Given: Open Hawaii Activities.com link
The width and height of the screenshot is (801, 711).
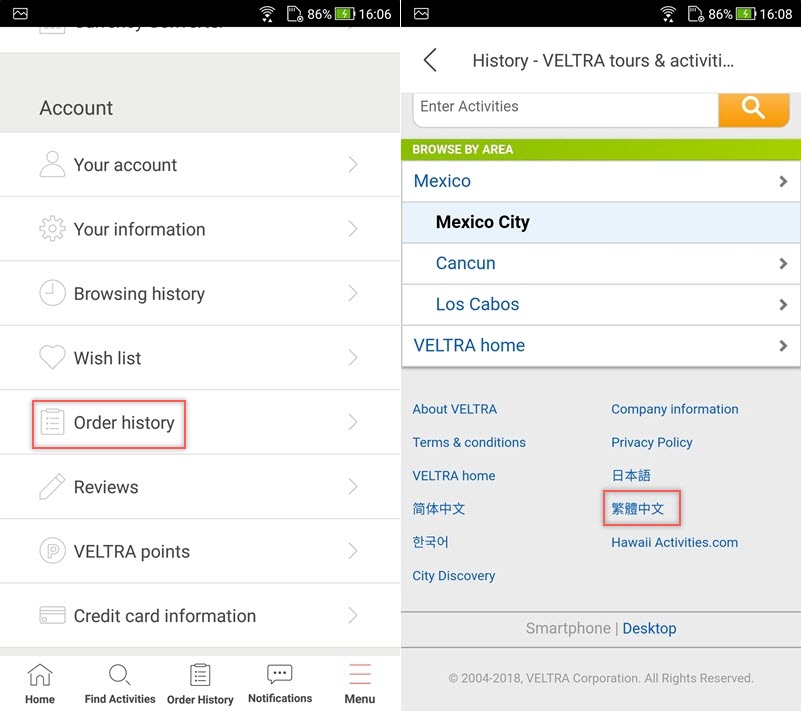Looking at the screenshot, I should [674, 542].
